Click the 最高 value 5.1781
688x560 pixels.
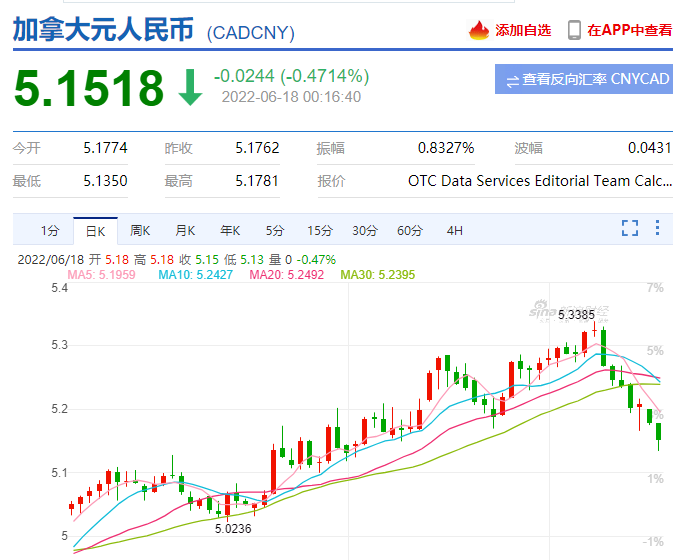click(x=257, y=181)
